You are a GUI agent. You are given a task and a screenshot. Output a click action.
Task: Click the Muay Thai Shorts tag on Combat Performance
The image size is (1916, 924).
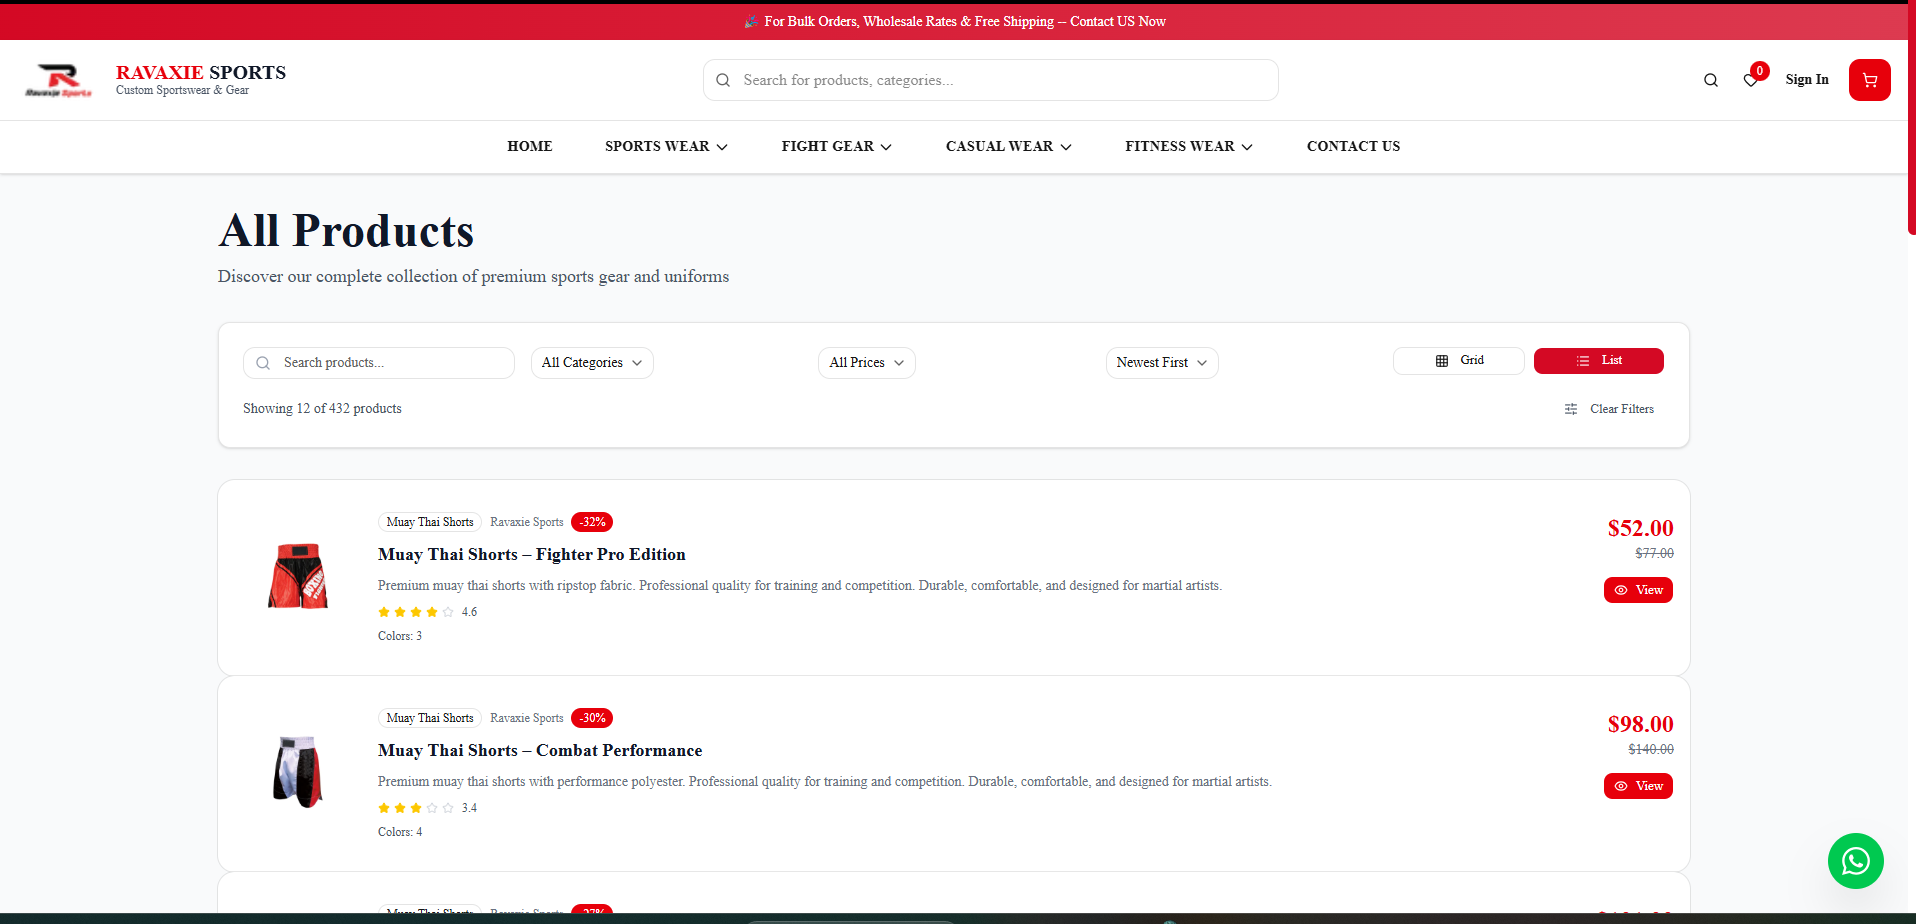click(430, 718)
